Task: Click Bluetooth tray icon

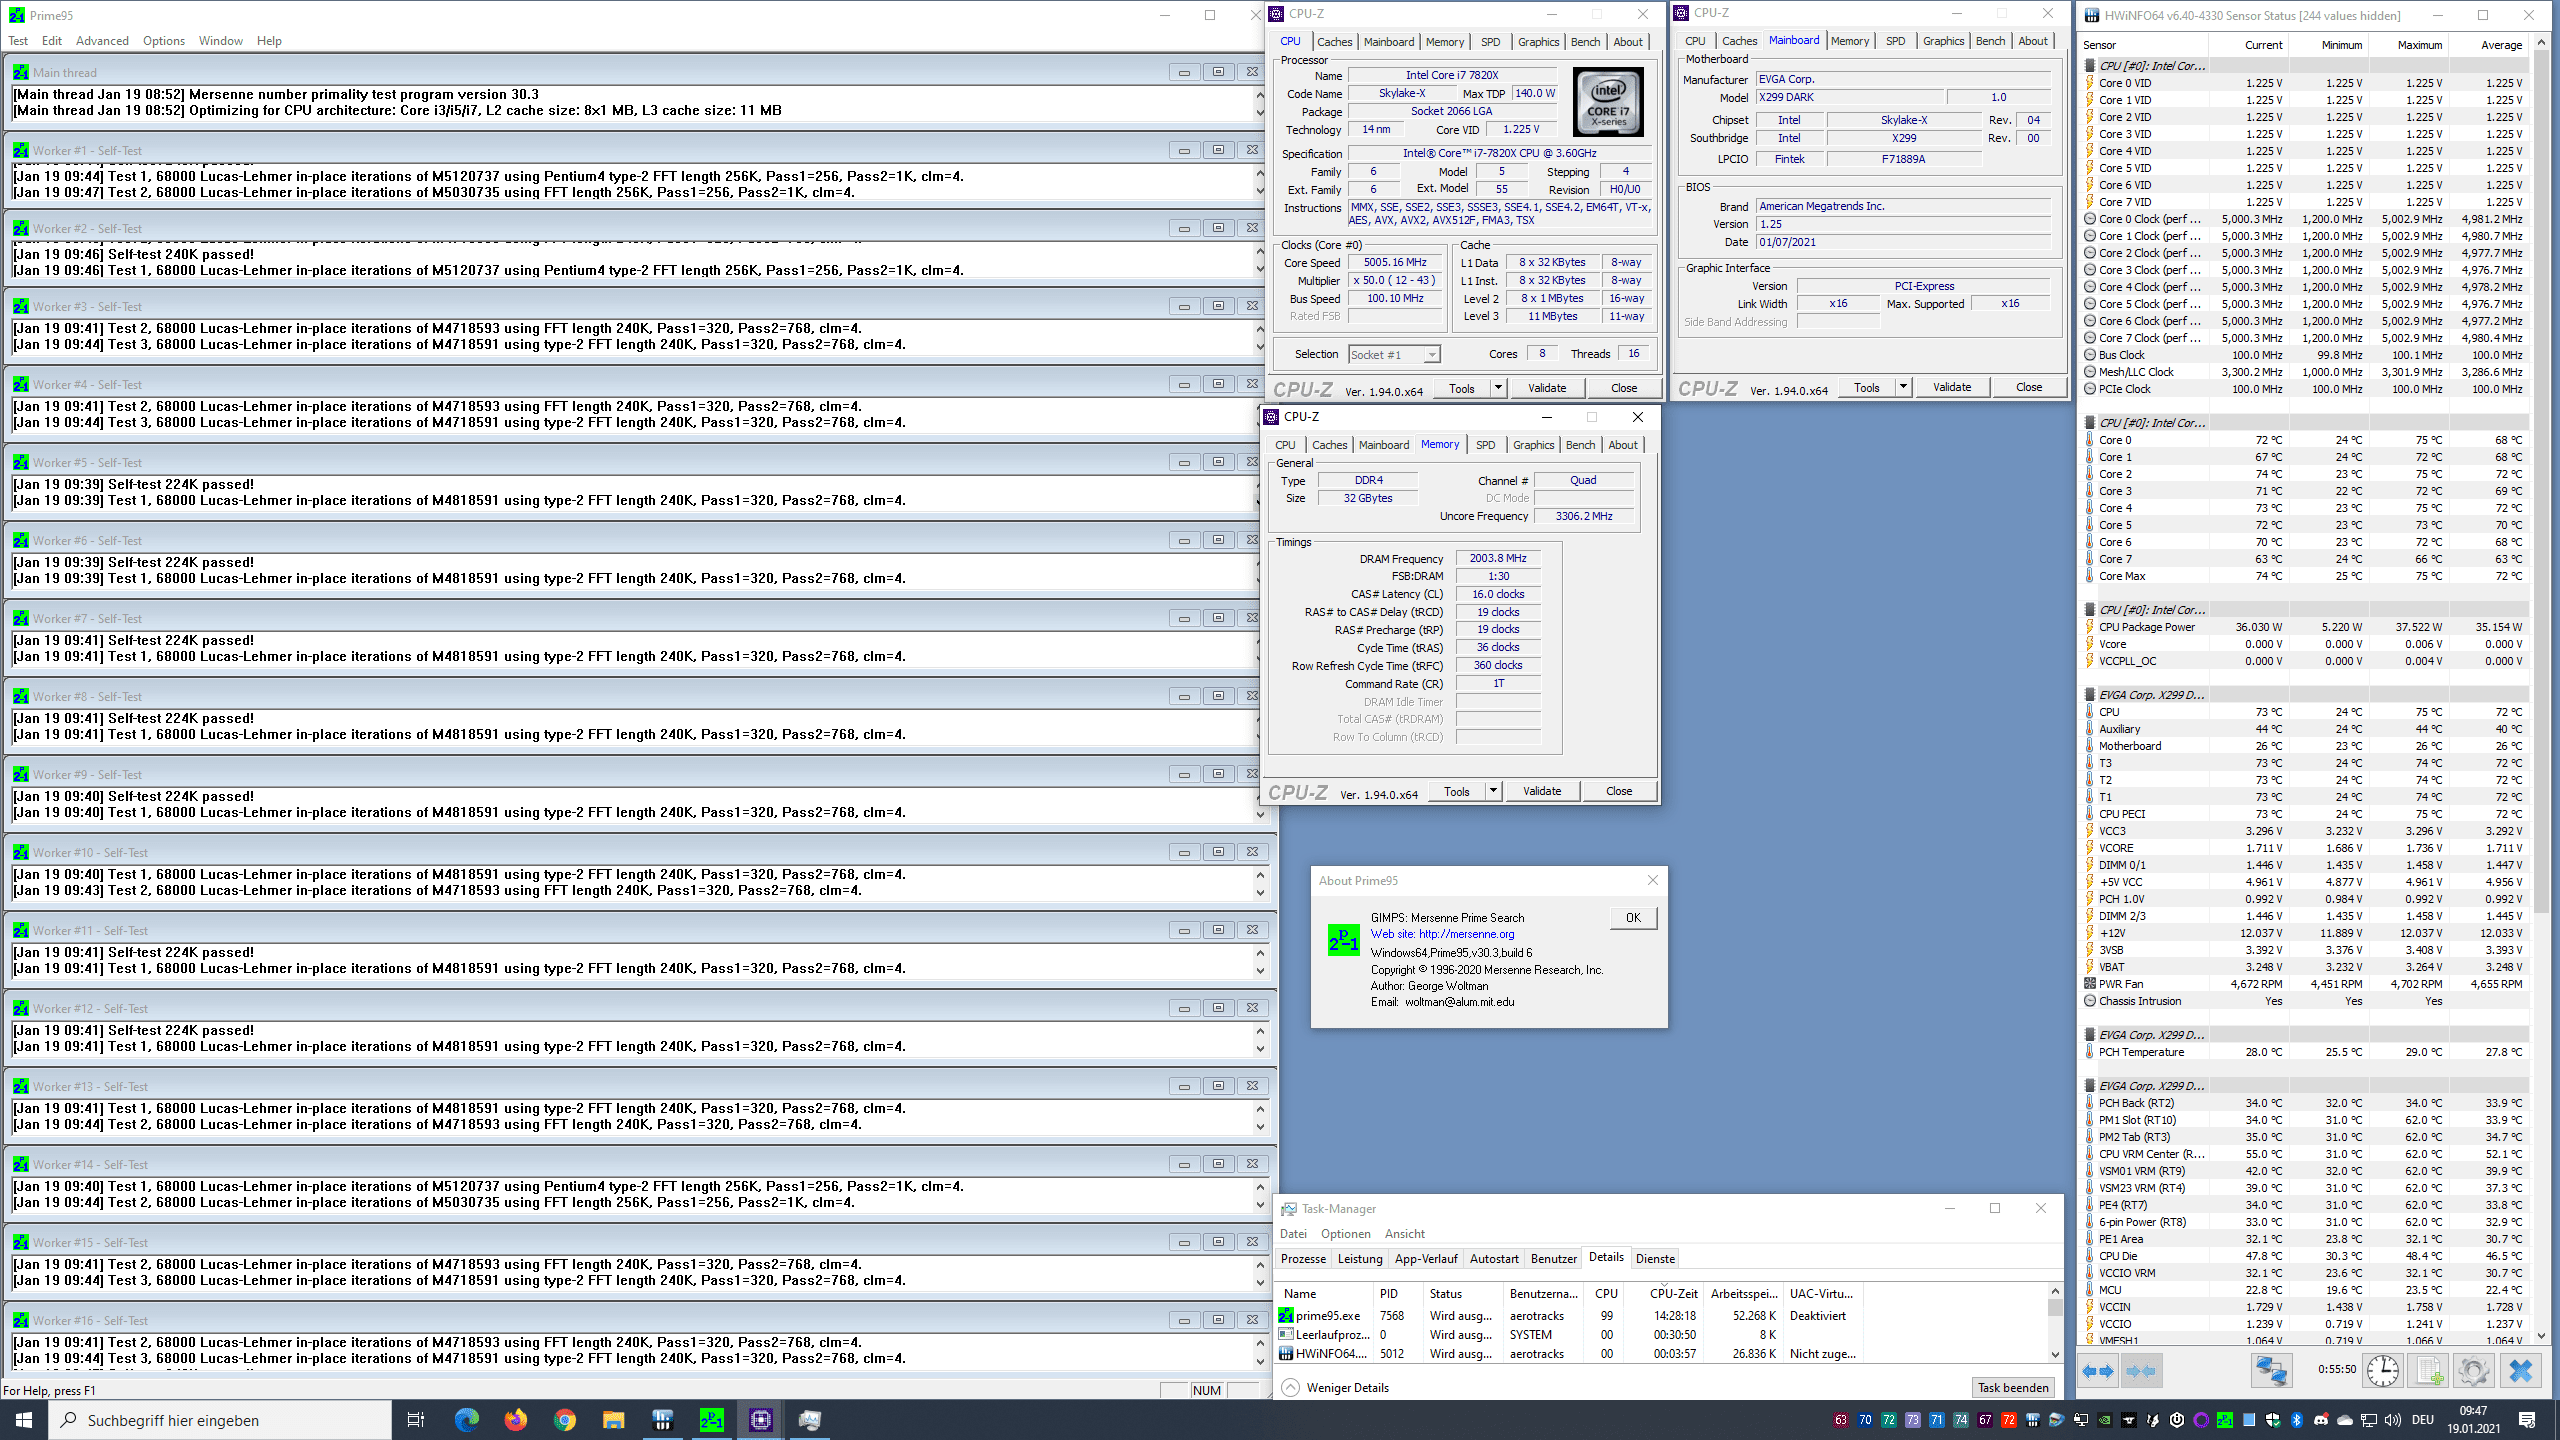Action: tap(2297, 1420)
